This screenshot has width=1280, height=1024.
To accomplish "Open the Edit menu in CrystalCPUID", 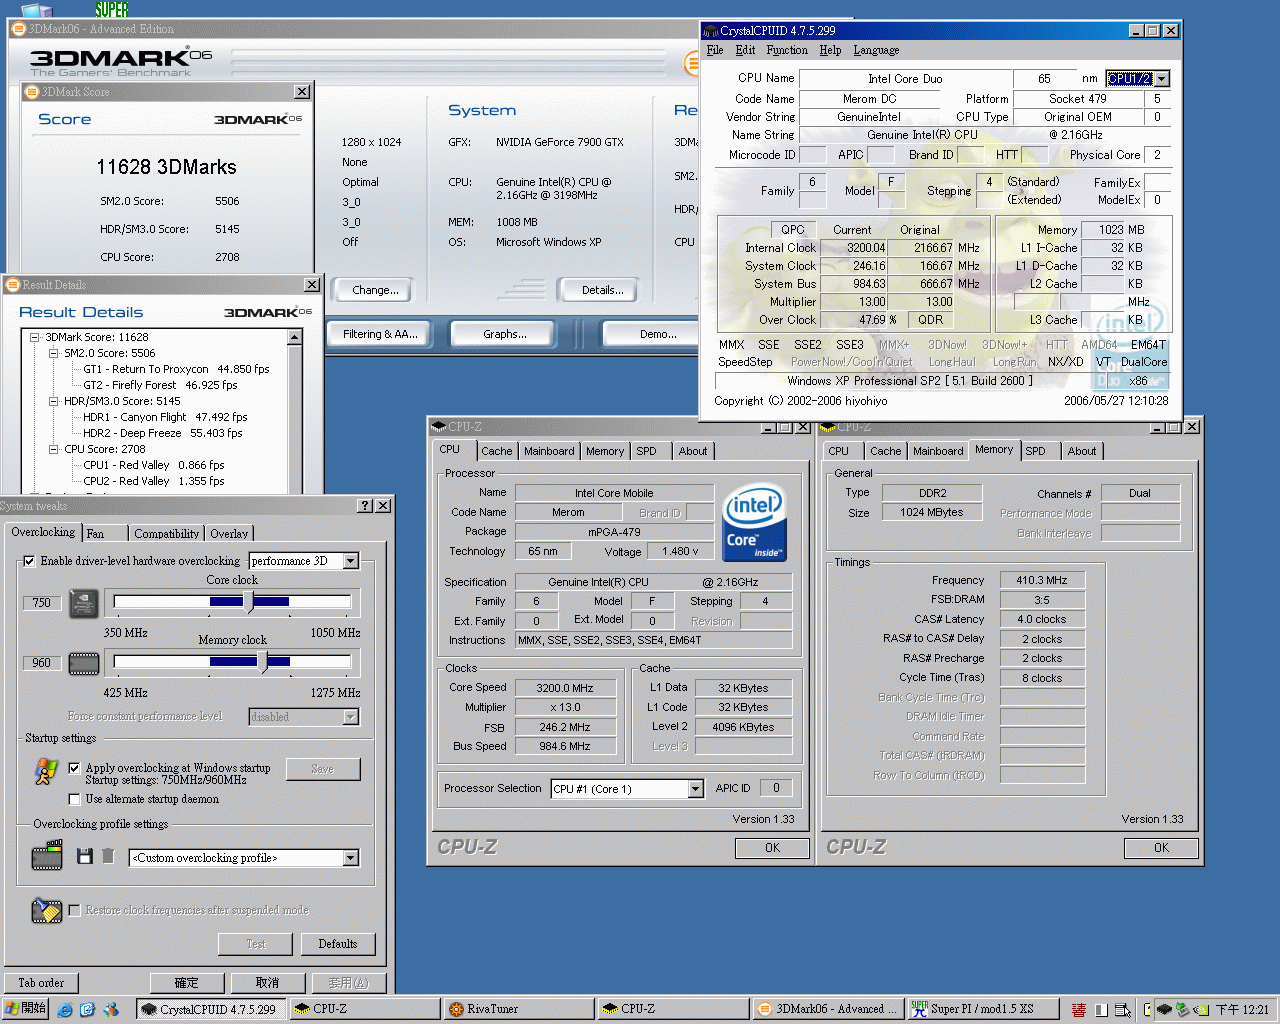I will [745, 50].
